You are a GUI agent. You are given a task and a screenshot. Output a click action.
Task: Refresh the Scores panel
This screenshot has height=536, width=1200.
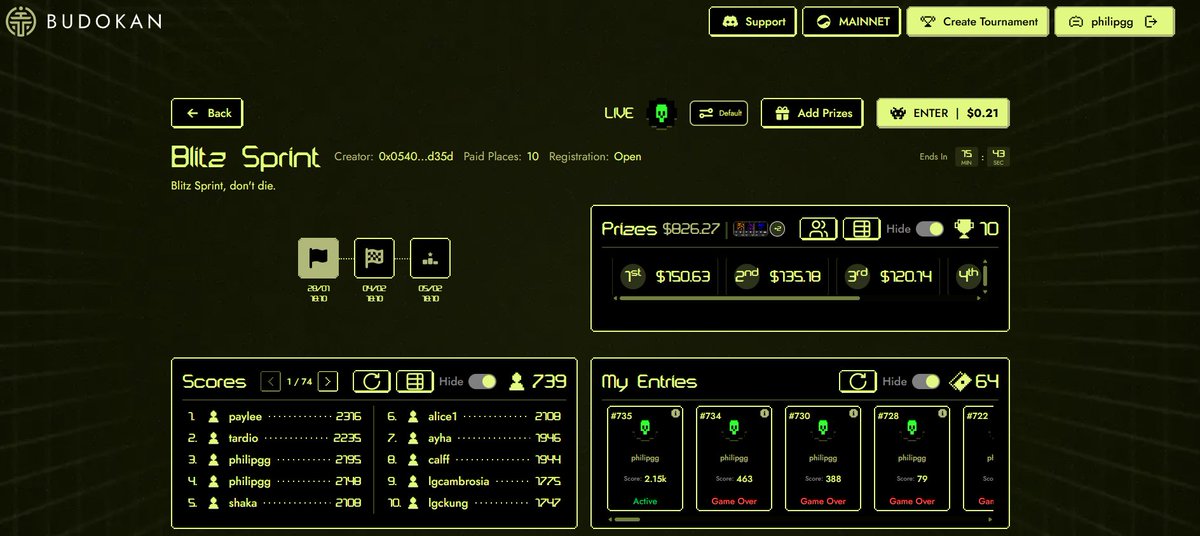(371, 381)
